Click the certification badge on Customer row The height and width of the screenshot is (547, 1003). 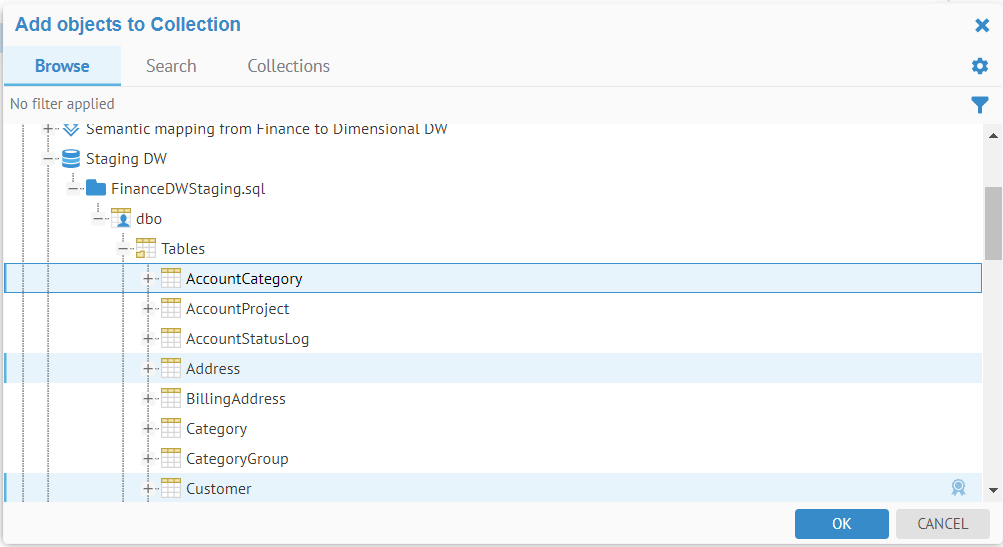958,488
